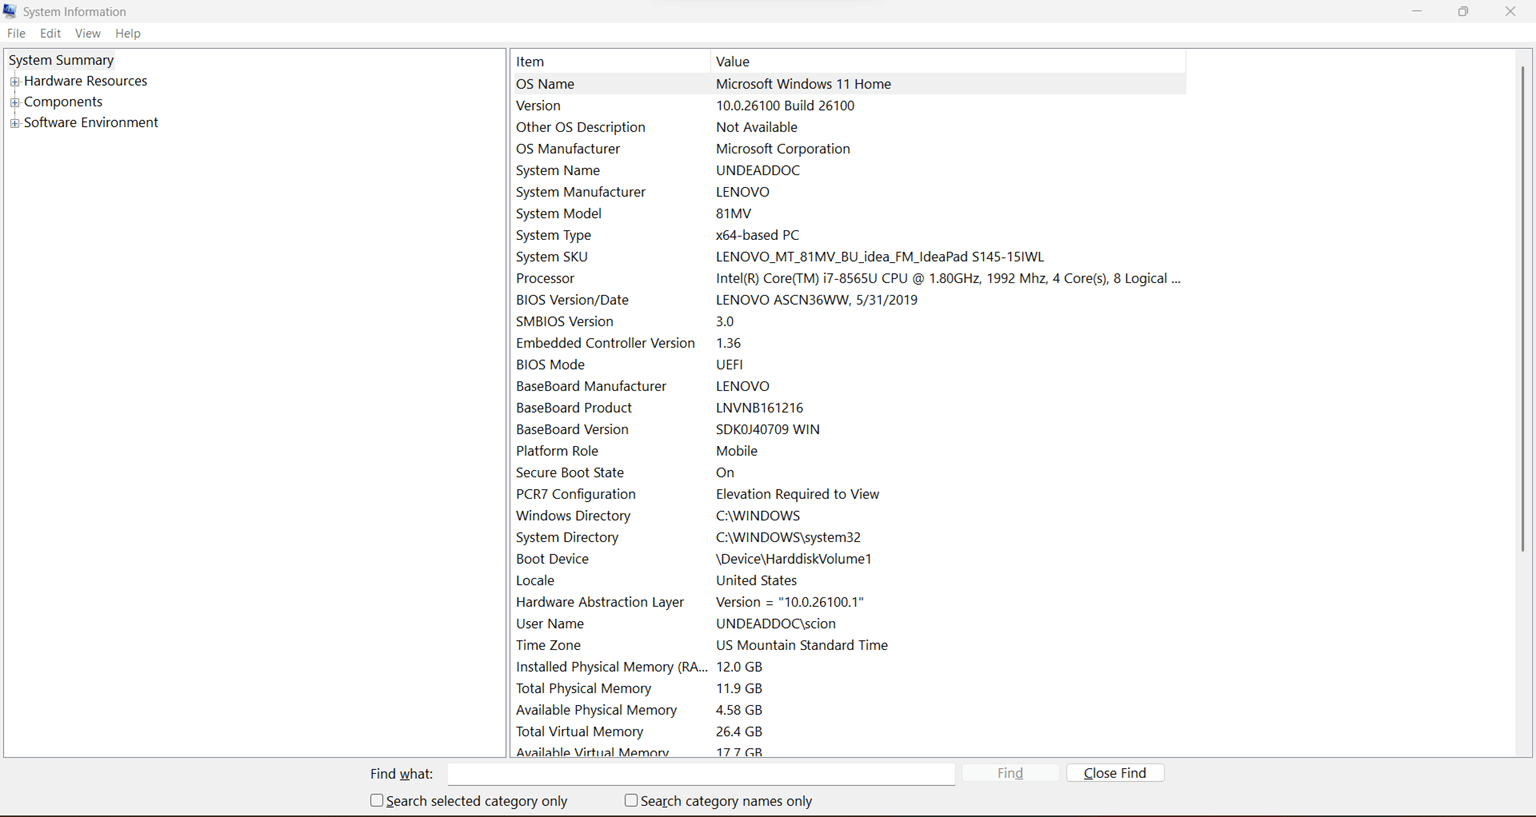
Task: Select System Summary in the tree
Action: 61,60
